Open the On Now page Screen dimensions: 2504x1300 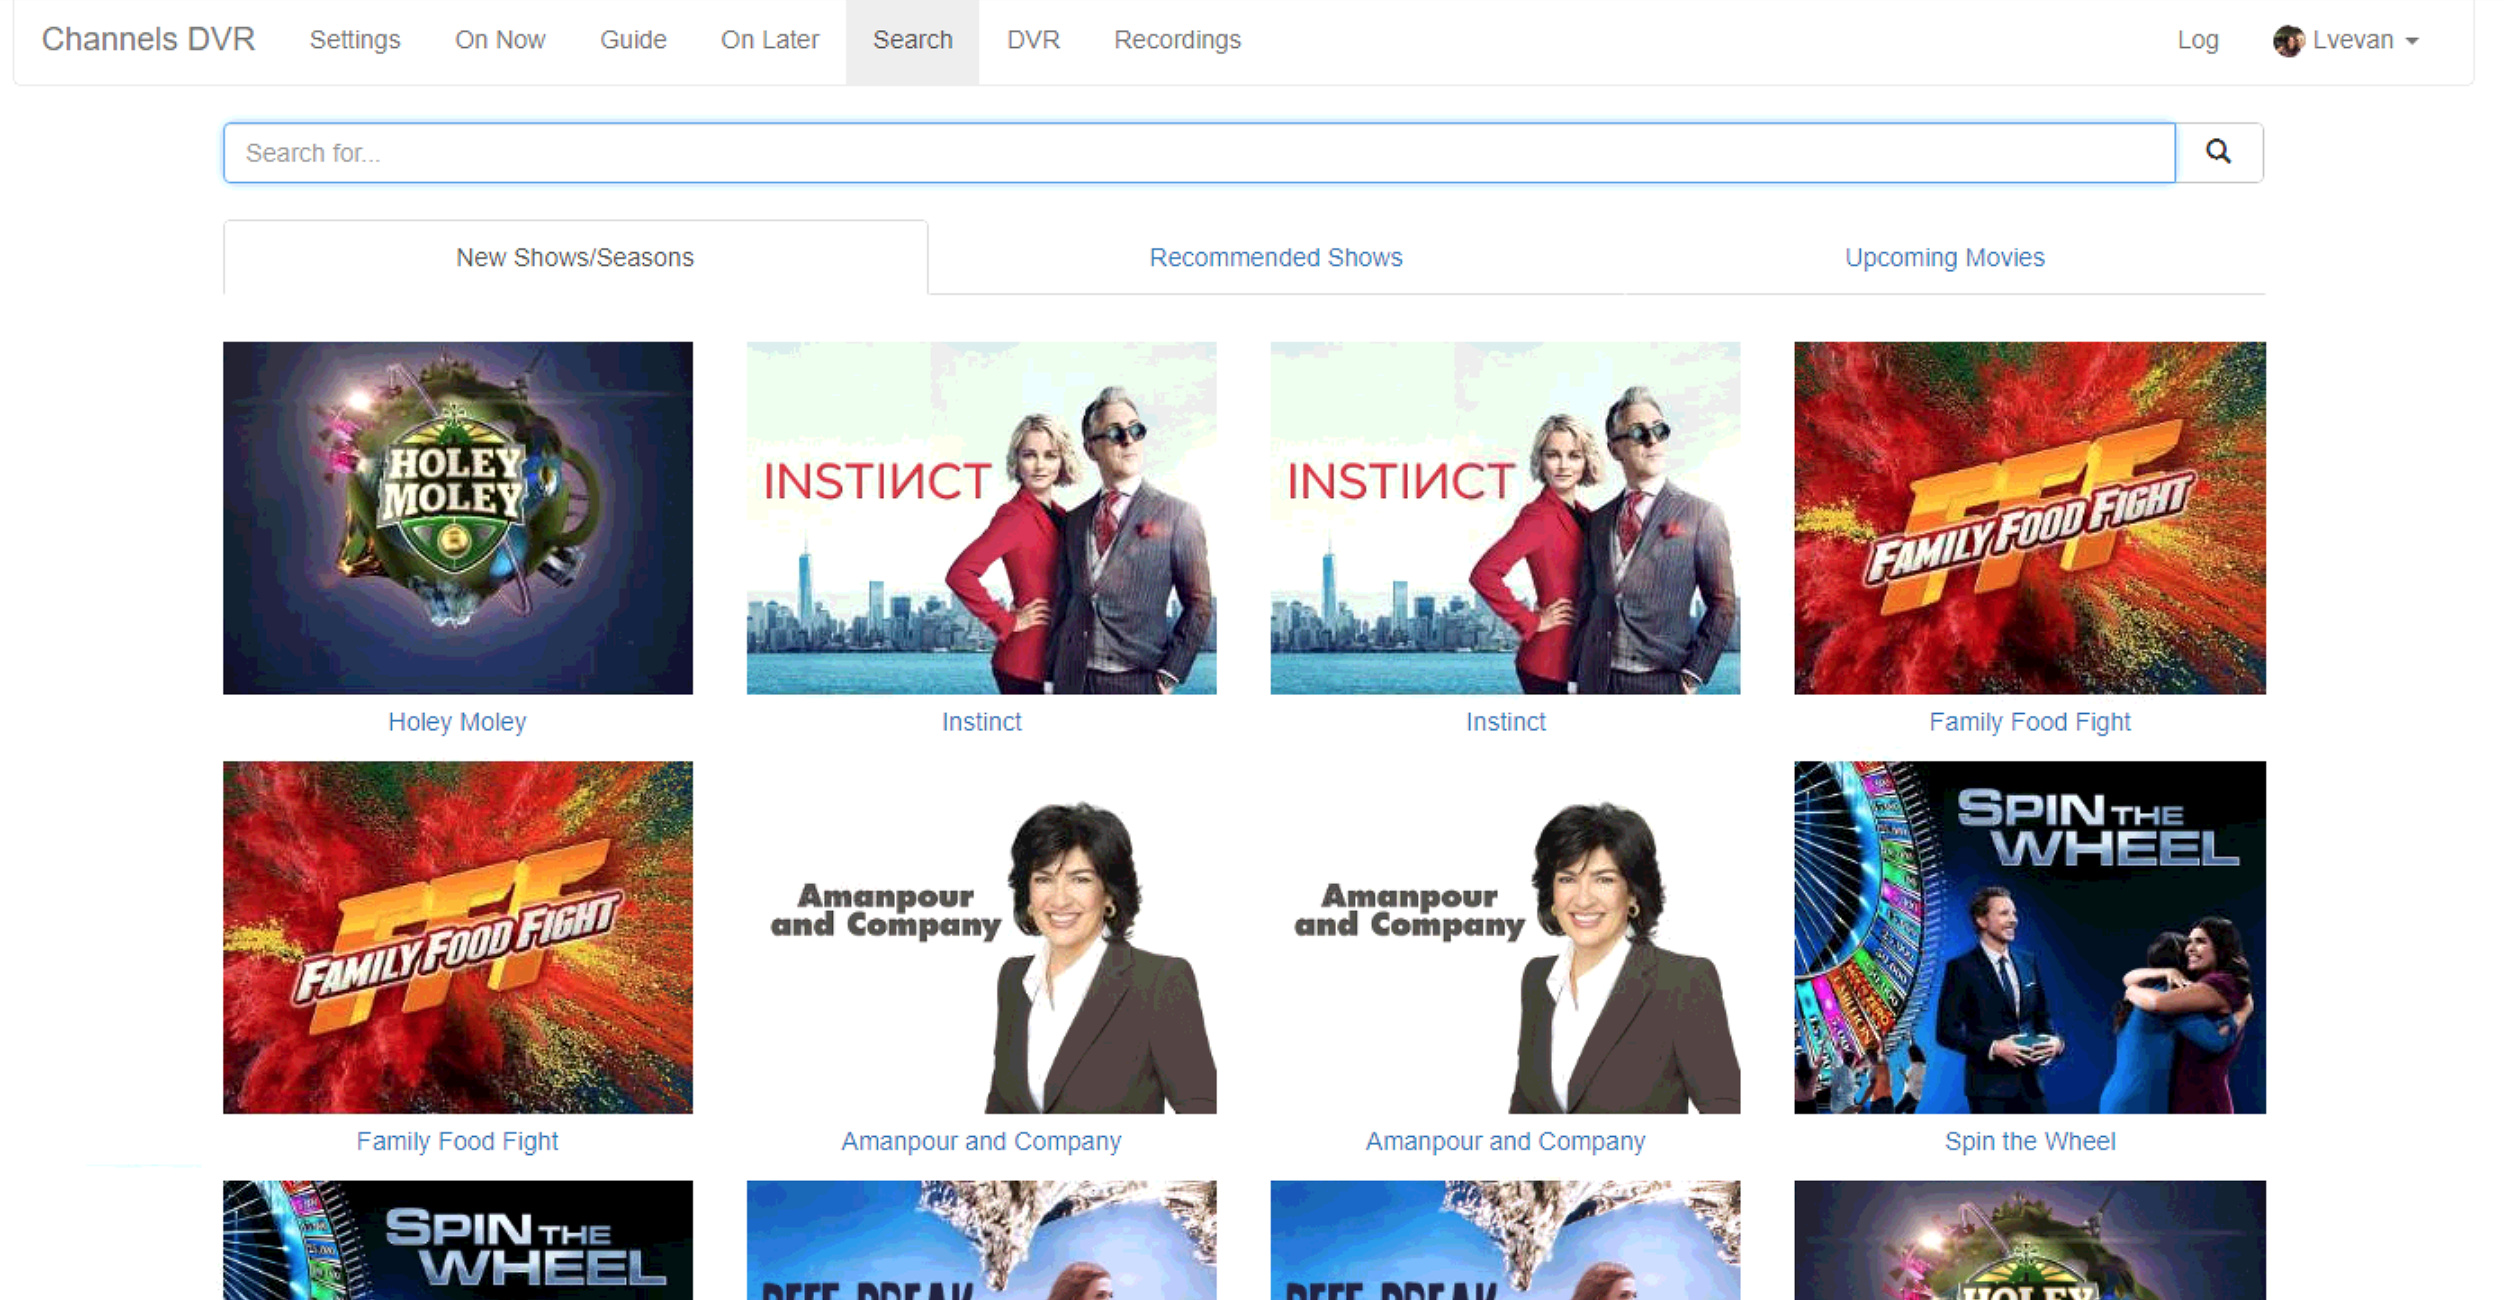point(499,40)
